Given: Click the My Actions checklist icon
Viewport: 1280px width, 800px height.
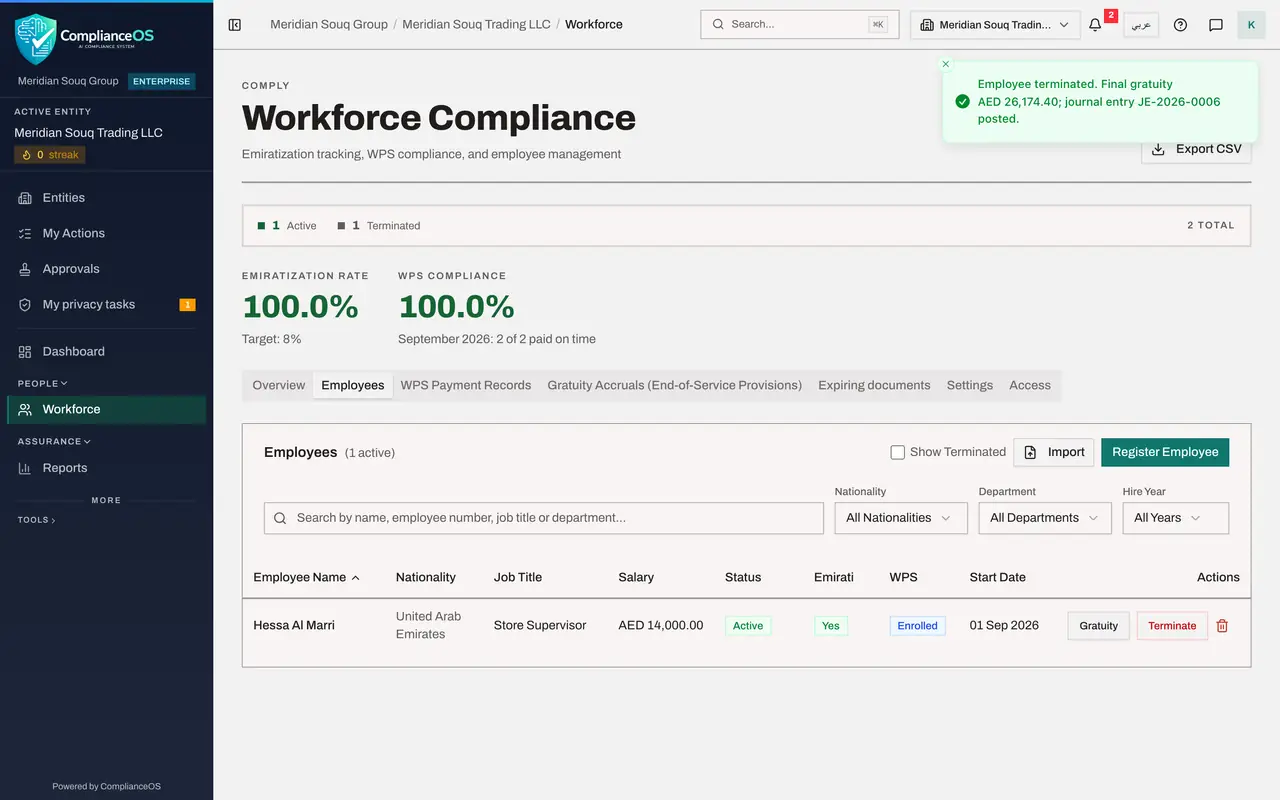Looking at the screenshot, I should tap(25, 233).
